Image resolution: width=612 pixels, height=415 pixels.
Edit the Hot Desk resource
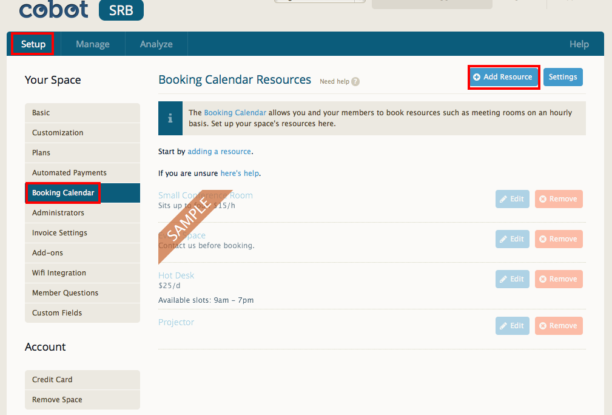[512, 279]
